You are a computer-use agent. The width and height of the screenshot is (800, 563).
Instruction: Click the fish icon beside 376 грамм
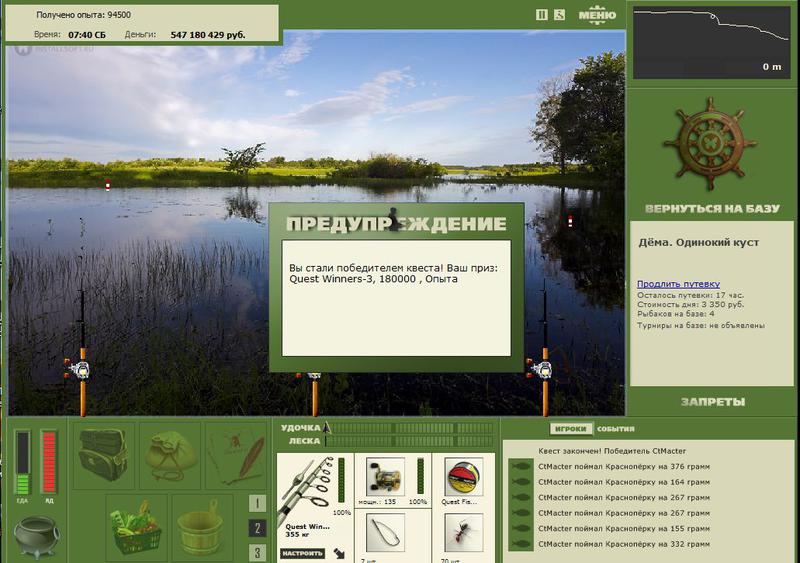[x=520, y=467]
